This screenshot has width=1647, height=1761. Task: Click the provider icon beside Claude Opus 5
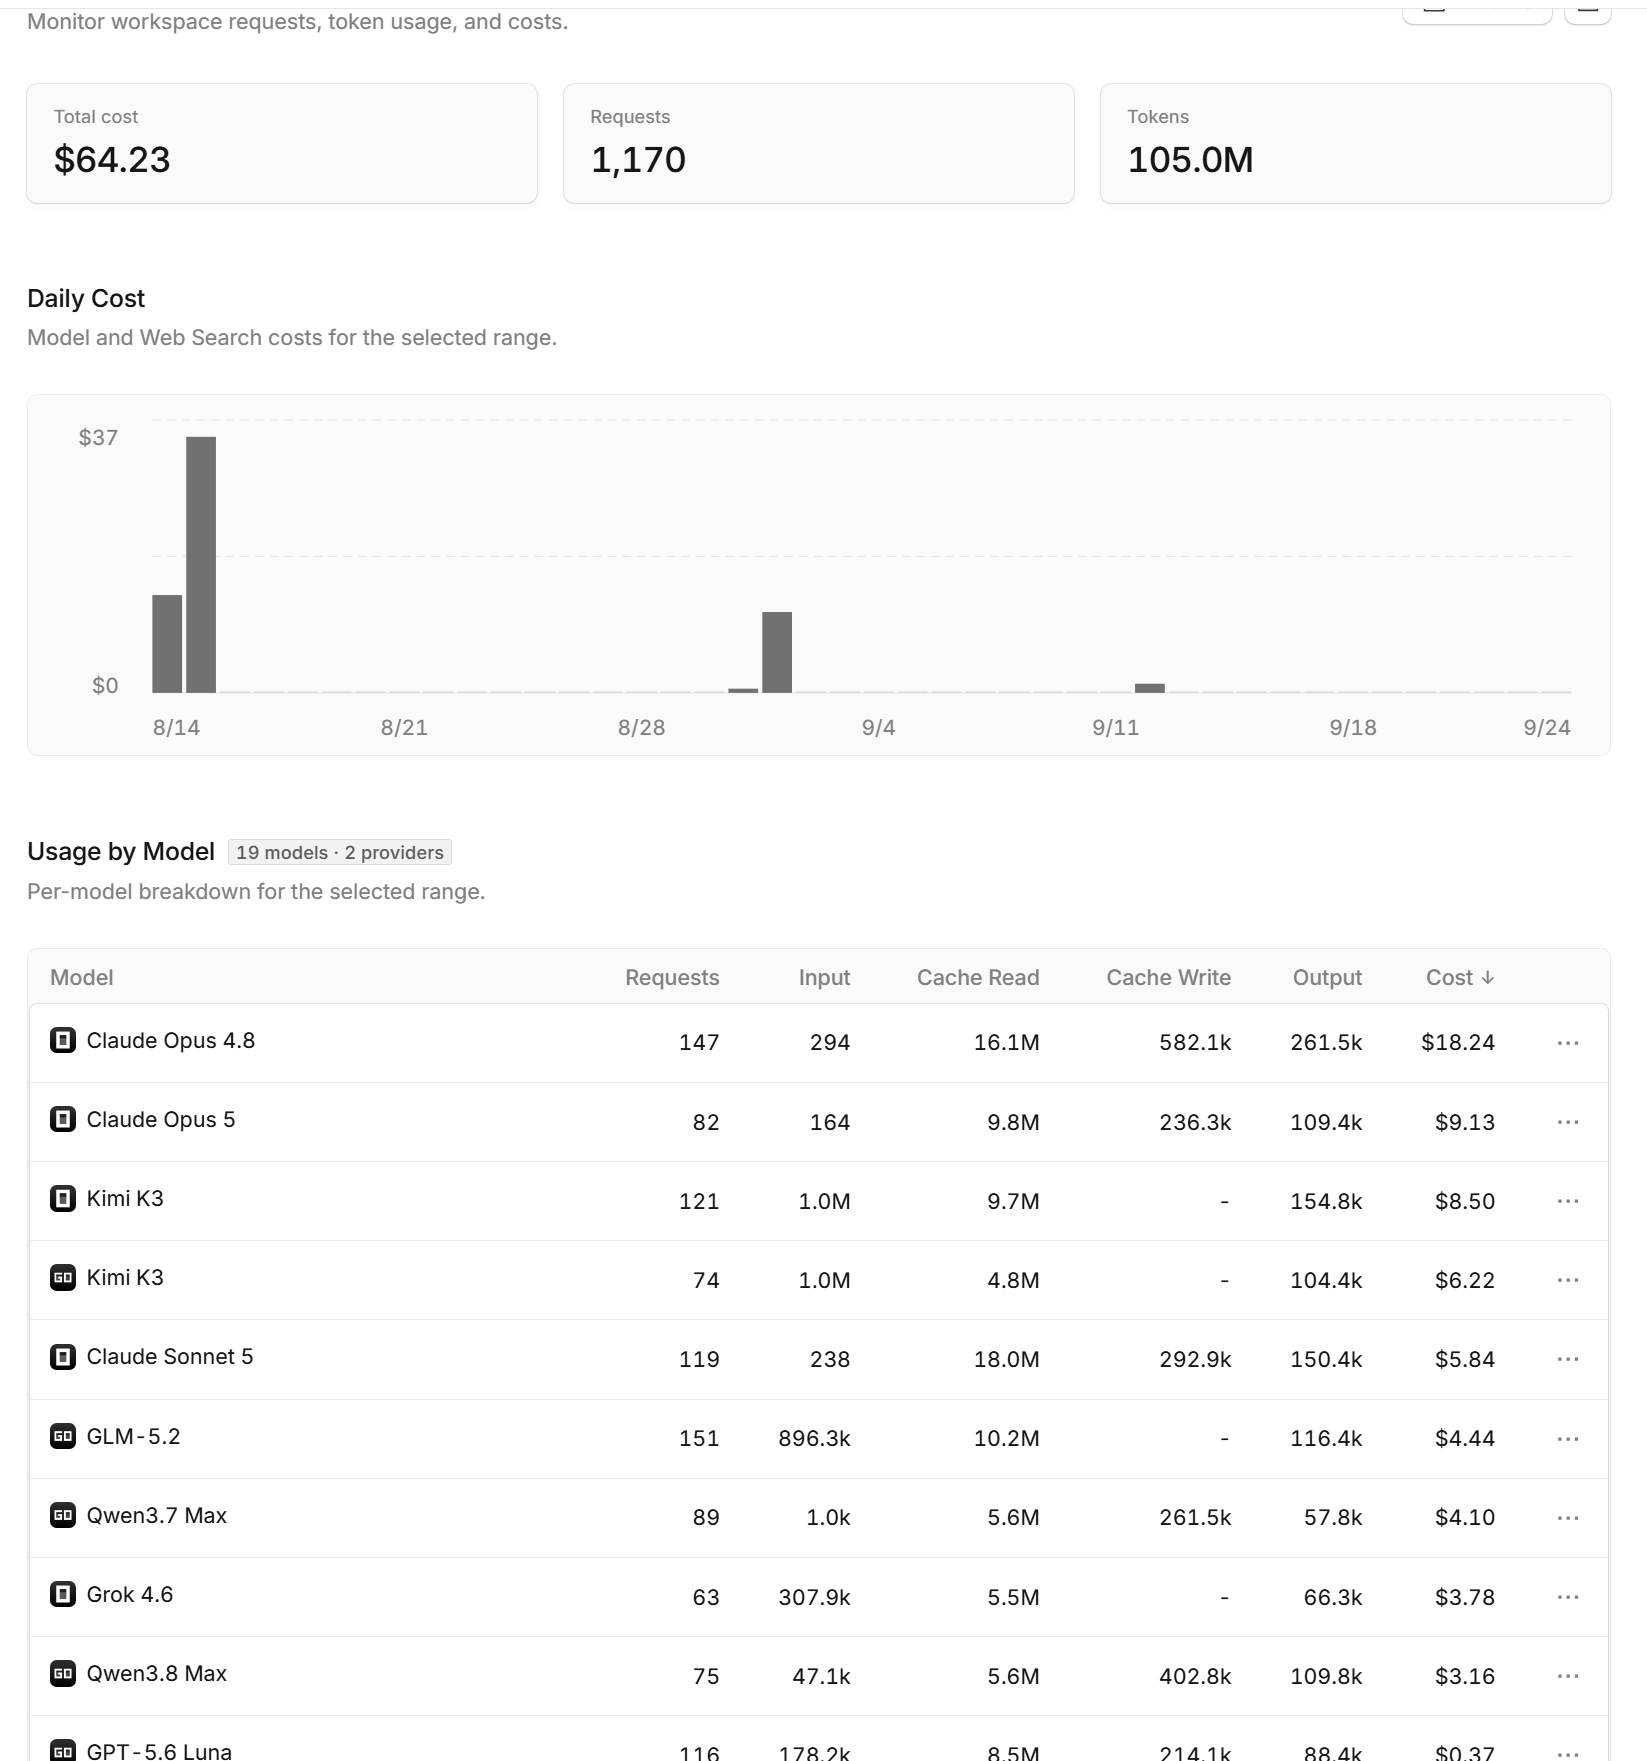63,1119
